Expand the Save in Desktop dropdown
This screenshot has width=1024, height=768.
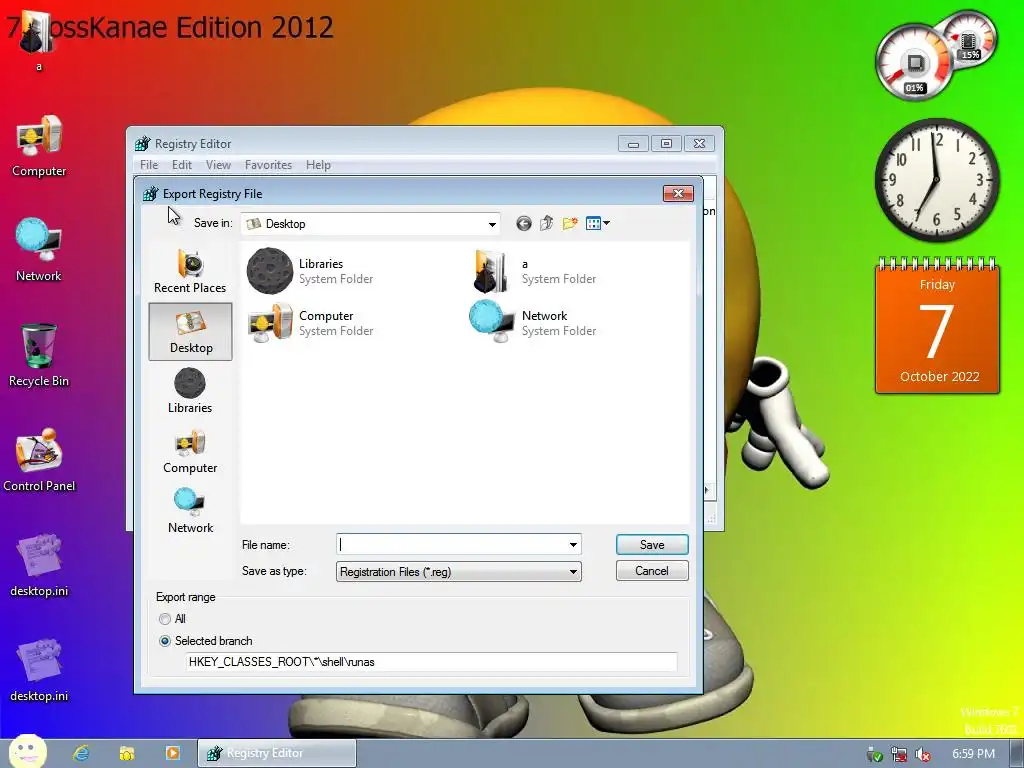coord(492,224)
